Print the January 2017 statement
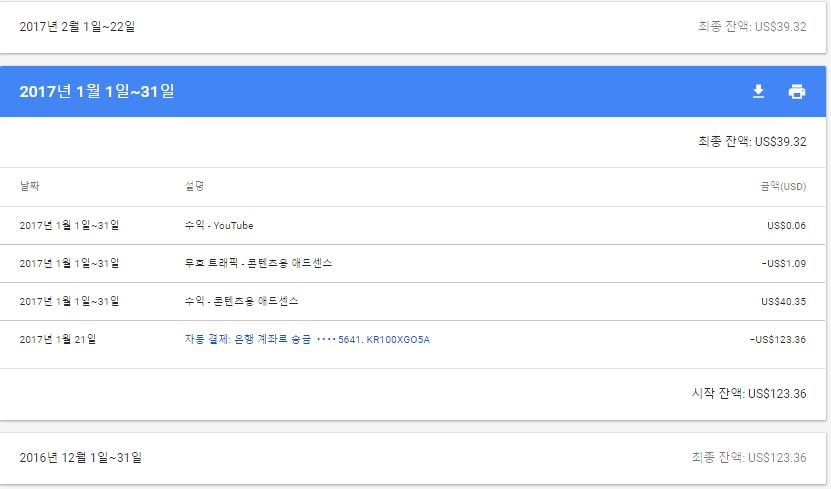 click(797, 92)
